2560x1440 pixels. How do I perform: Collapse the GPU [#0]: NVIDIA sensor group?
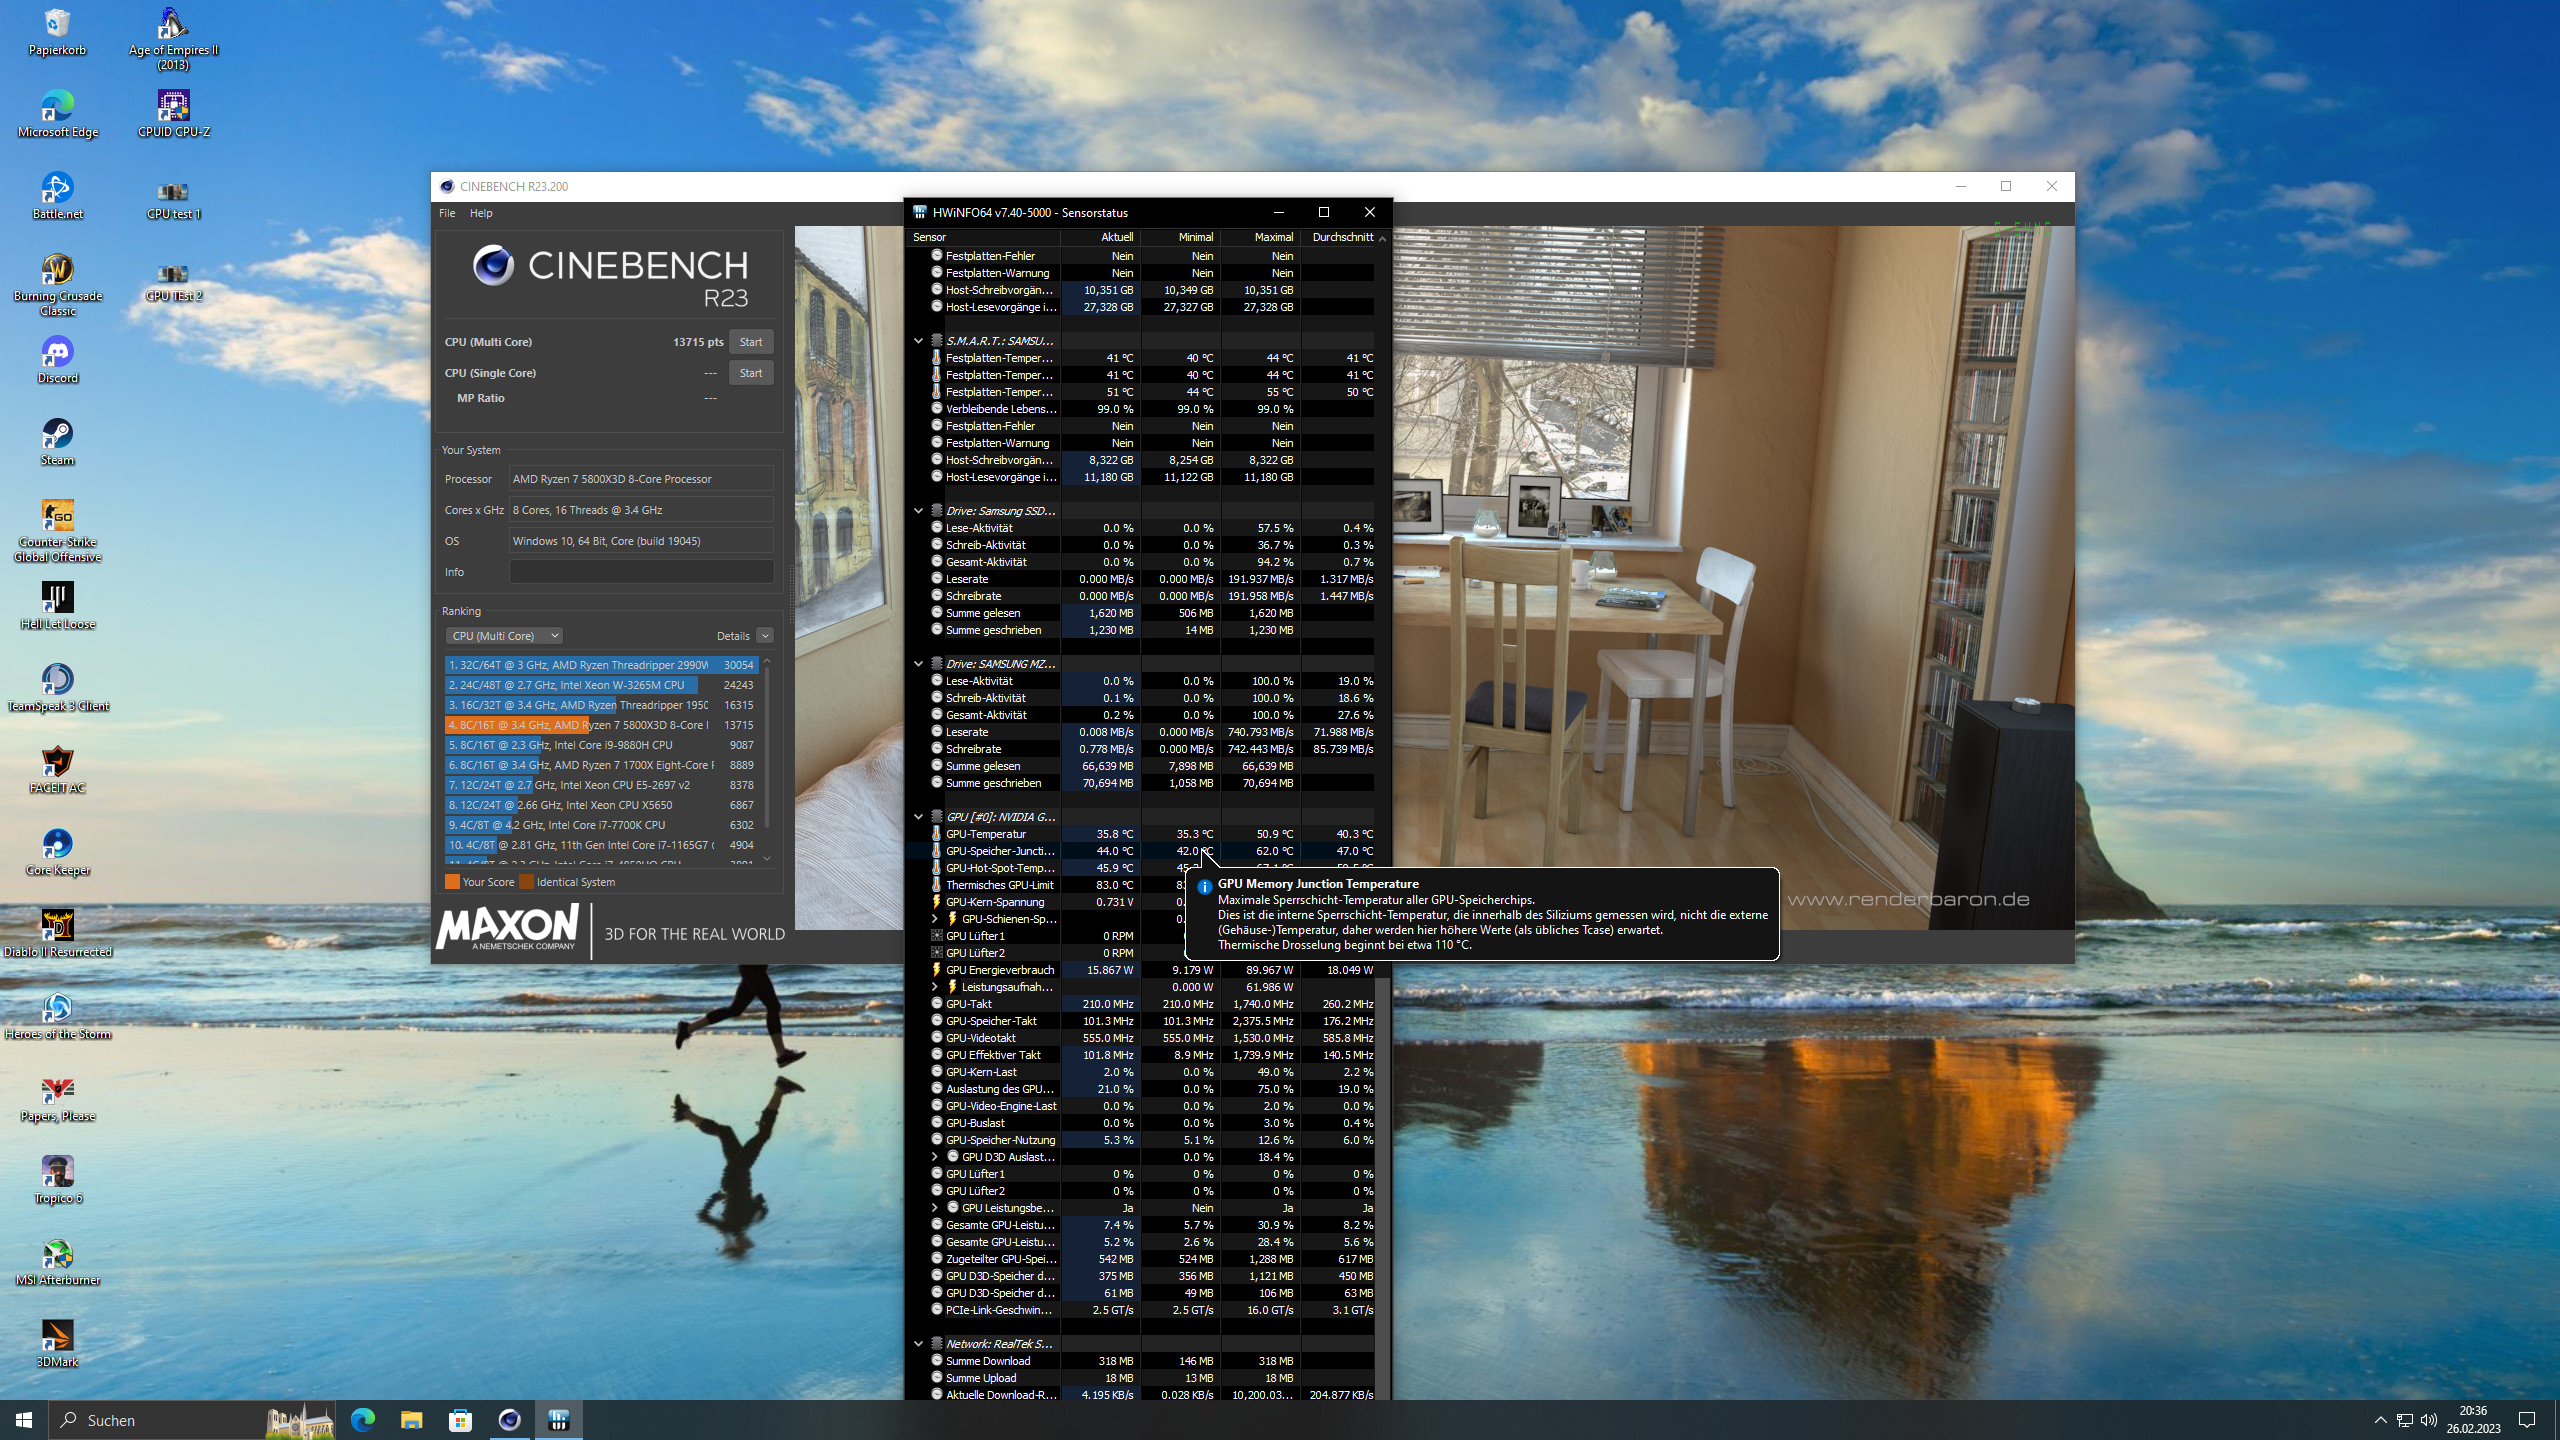918,817
